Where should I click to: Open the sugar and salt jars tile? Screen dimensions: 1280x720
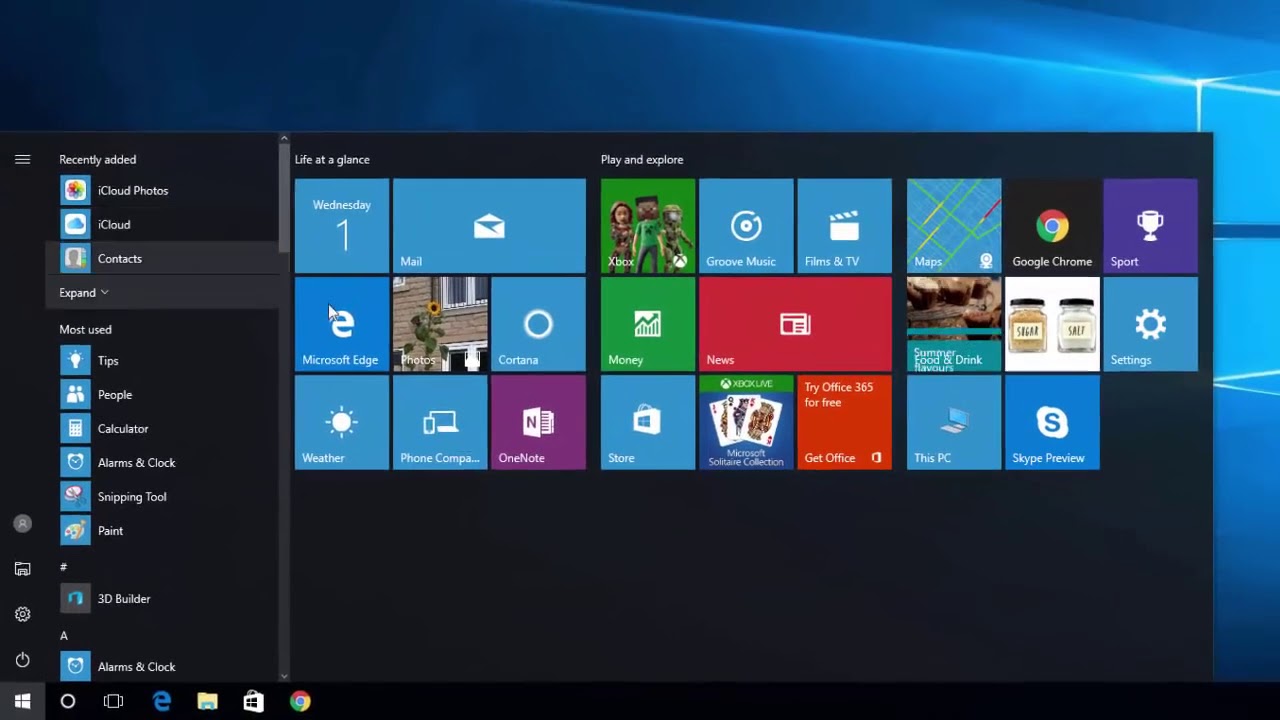[x=1052, y=324]
